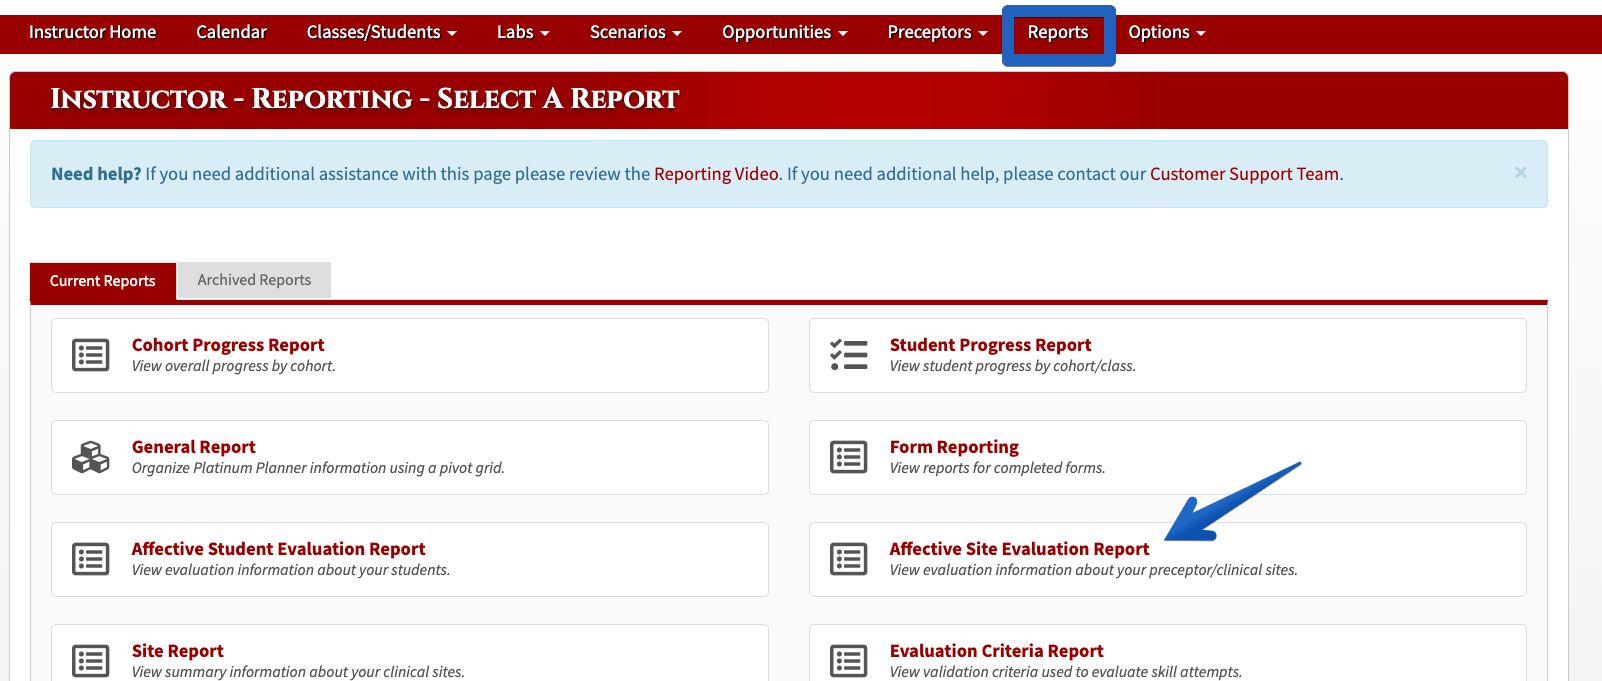Click the Form Reporting list icon
Image resolution: width=1602 pixels, height=681 pixels.
[849, 457]
